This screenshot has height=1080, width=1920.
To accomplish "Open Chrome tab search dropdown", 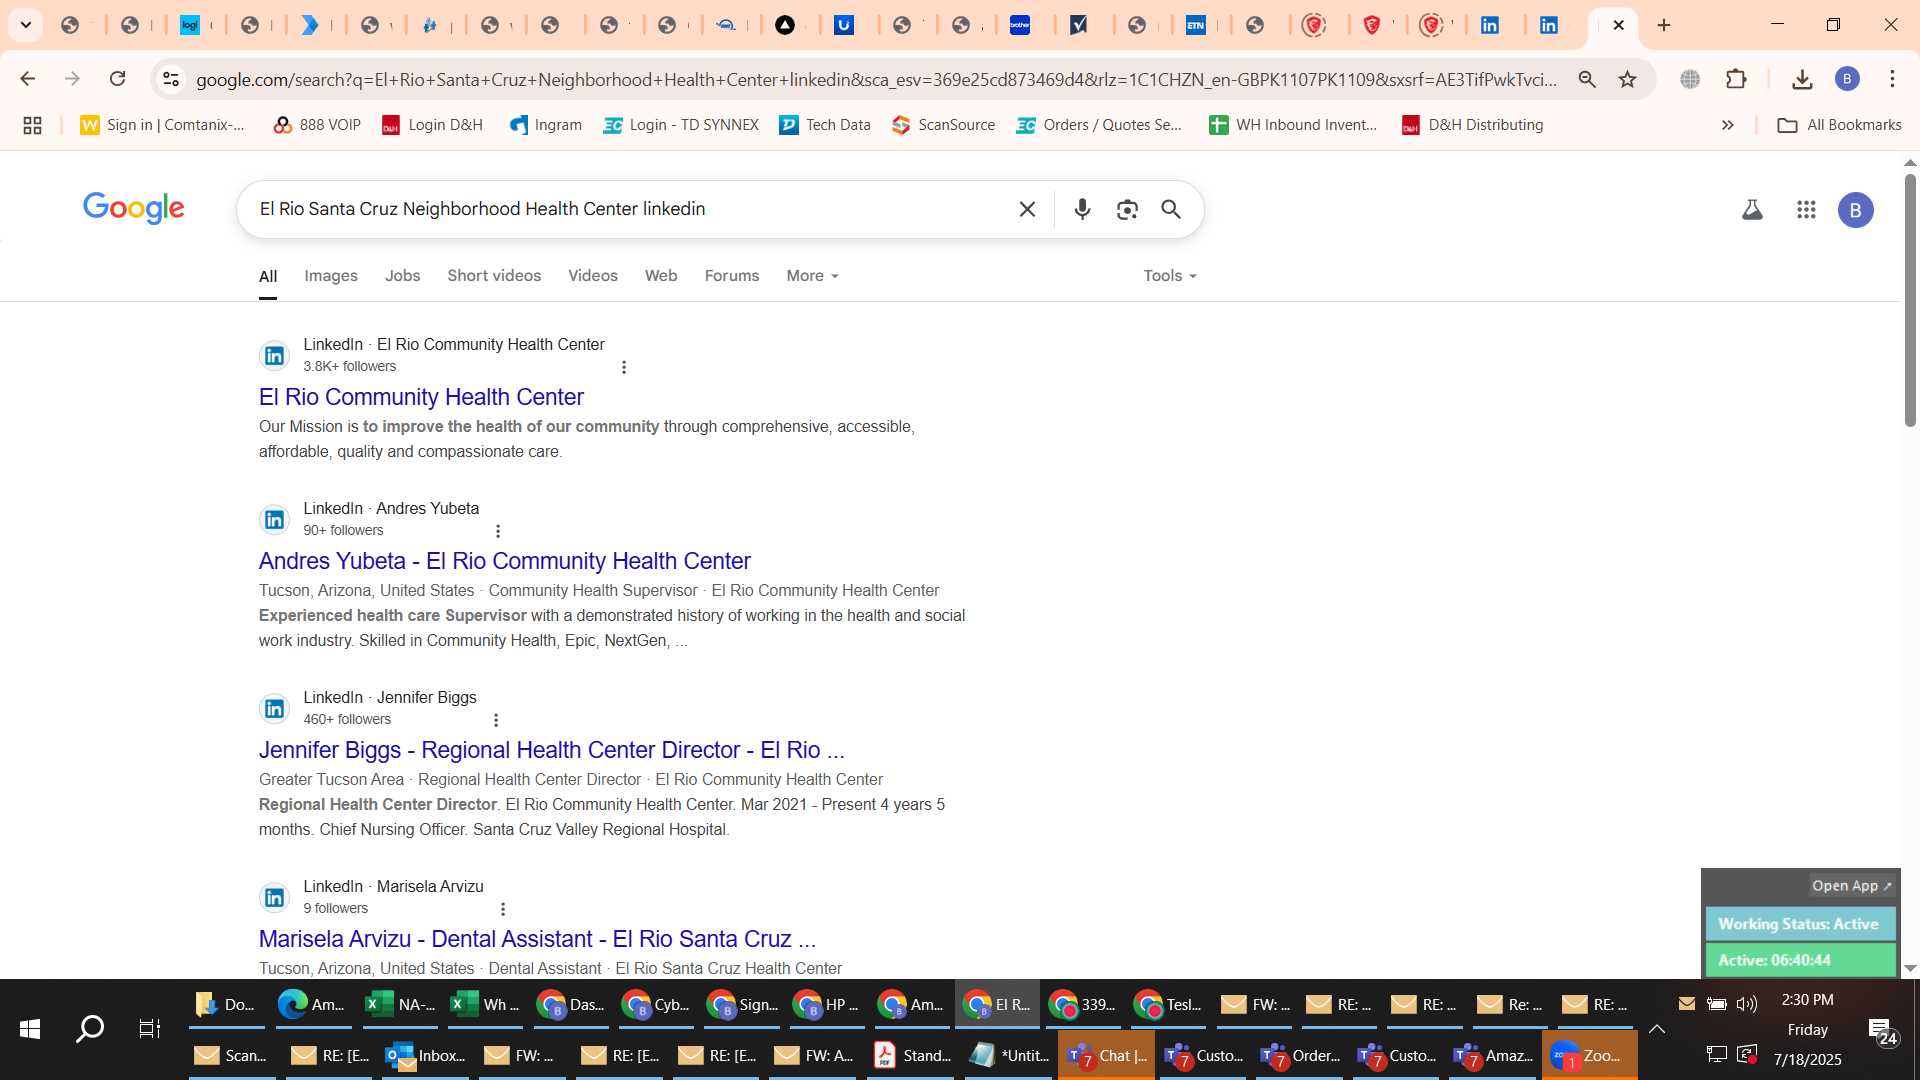I will point(26,25).
